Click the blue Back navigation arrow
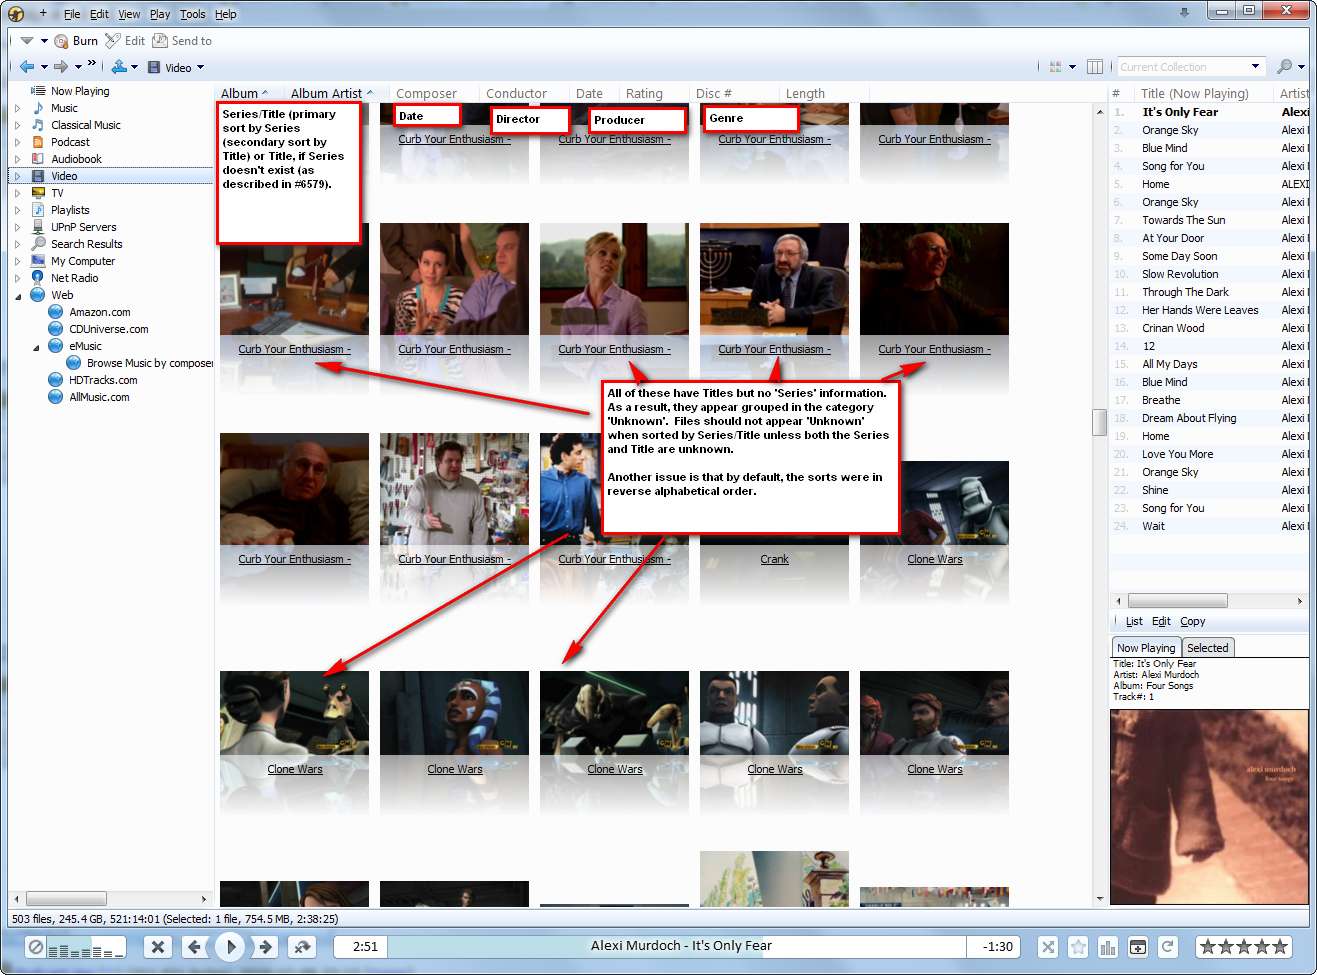Image resolution: width=1317 pixels, height=975 pixels. [27, 67]
